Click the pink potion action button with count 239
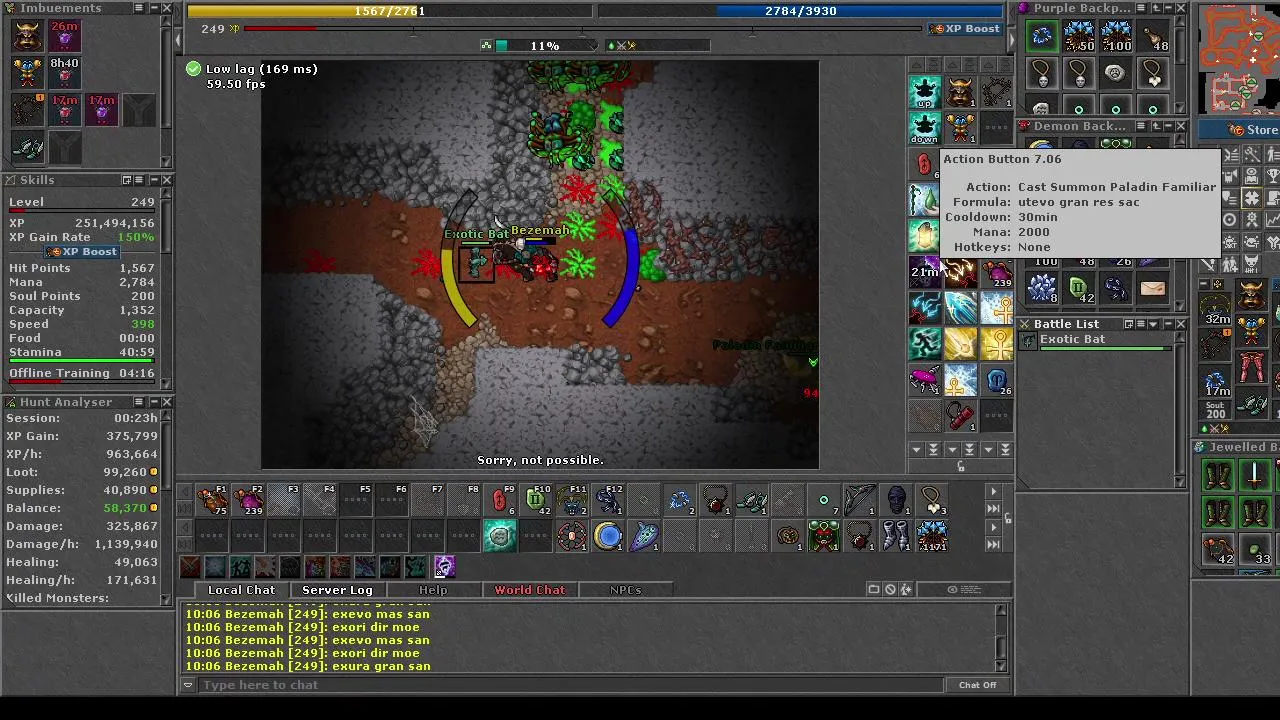The width and height of the screenshot is (1280, 720). [996, 272]
